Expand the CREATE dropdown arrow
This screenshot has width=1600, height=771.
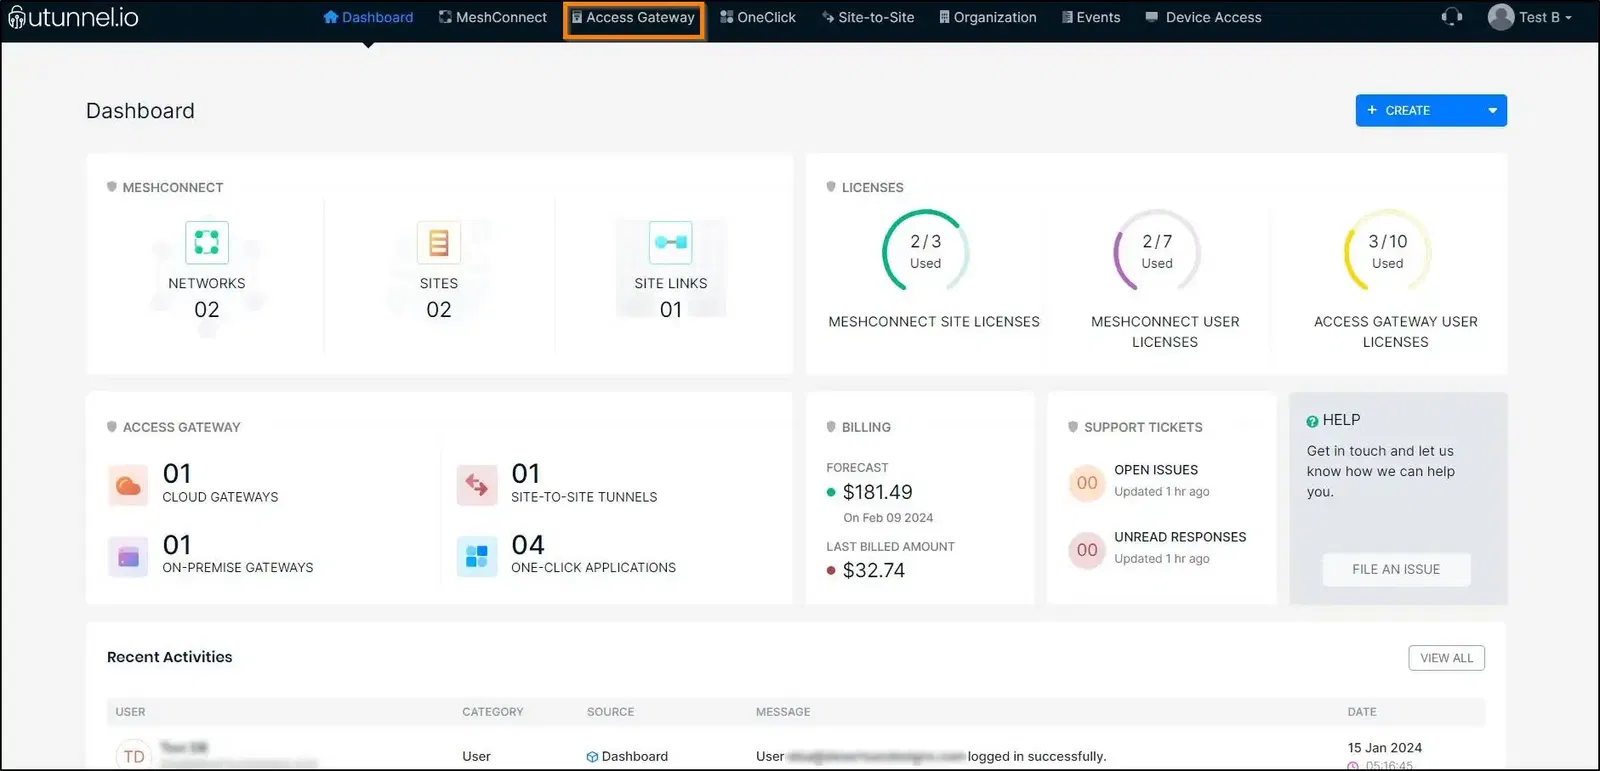1493,110
